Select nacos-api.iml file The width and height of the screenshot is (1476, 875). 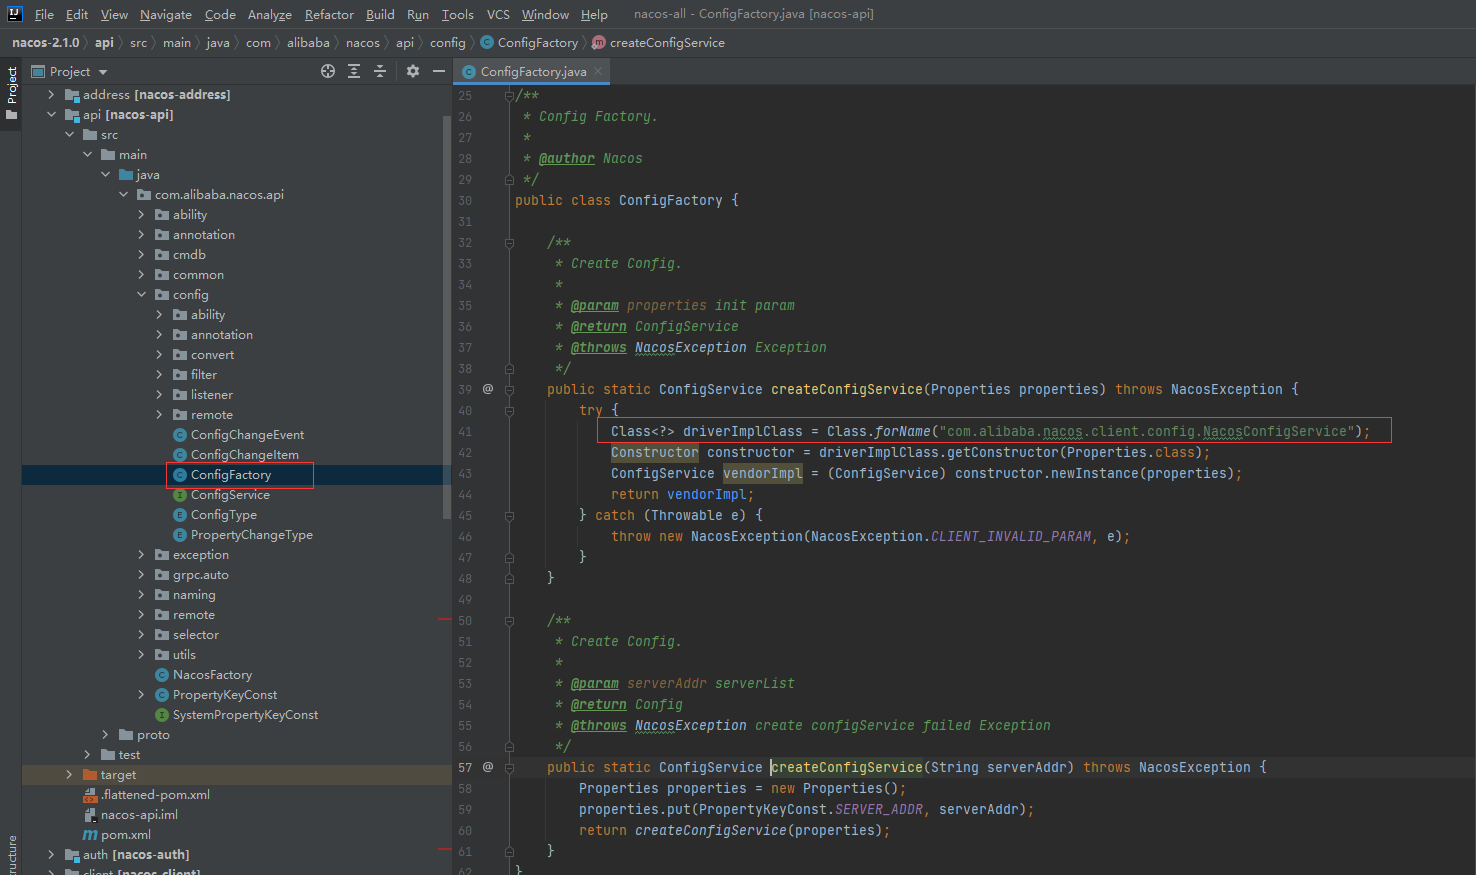pyautogui.click(x=139, y=815)
